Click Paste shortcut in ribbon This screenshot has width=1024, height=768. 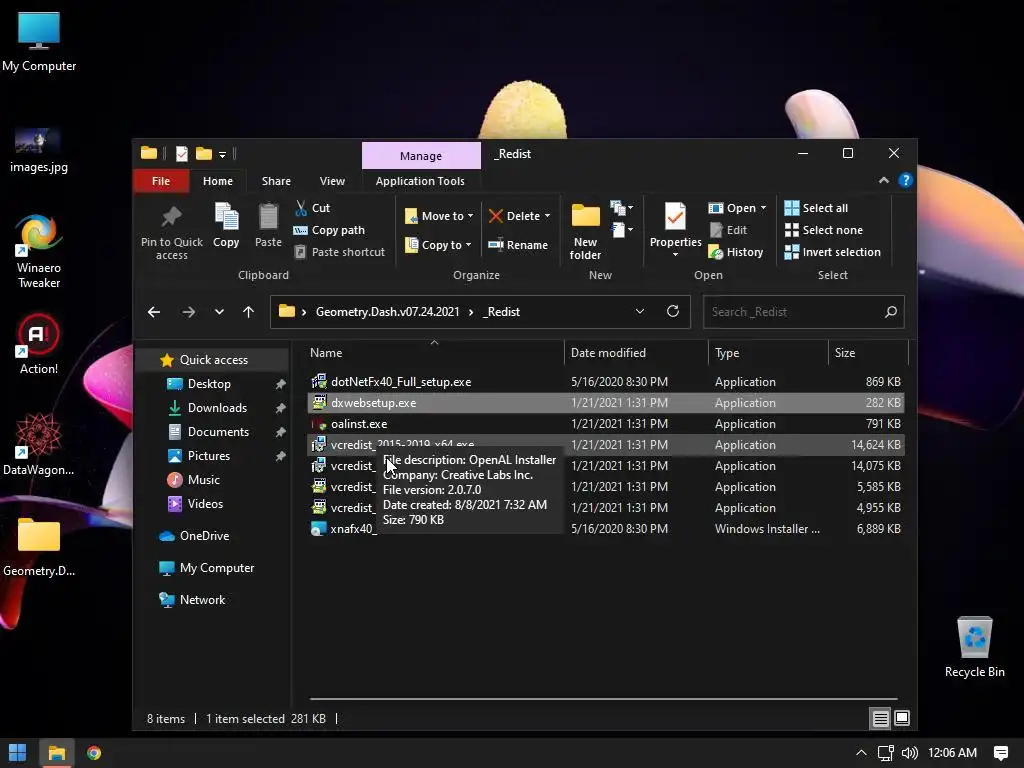click(x=339, y=252)
